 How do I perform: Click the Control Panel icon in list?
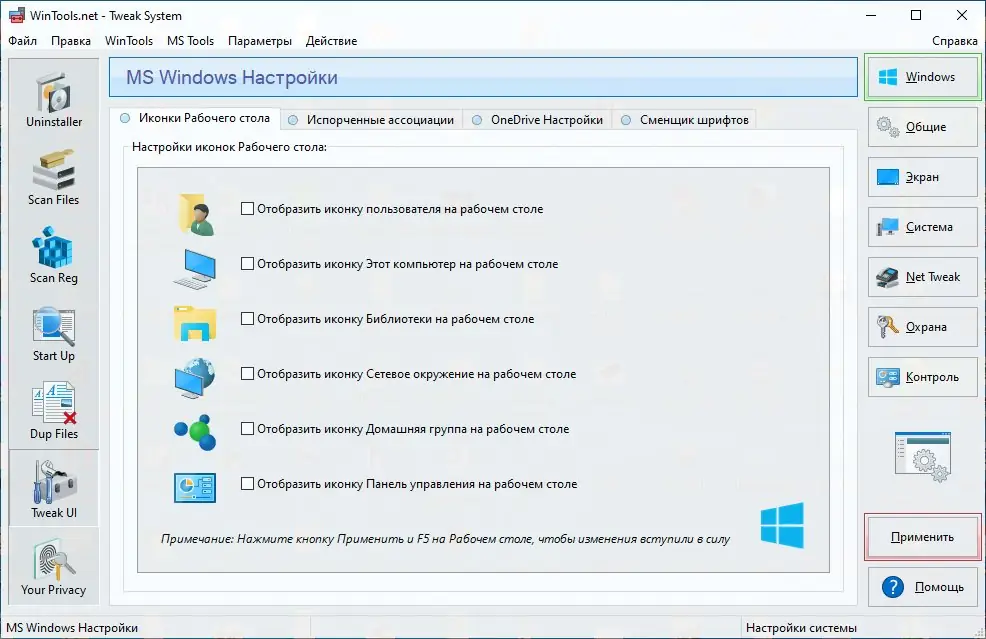pos(195,487)
